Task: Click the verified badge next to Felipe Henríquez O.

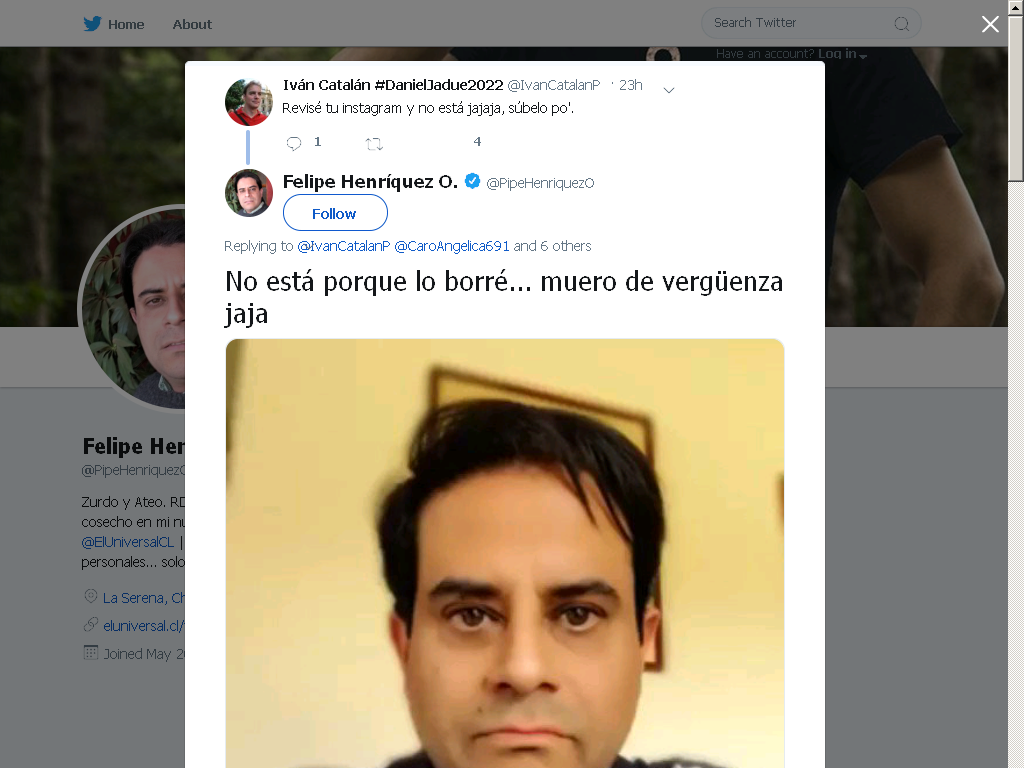Action: coord(472,181)
